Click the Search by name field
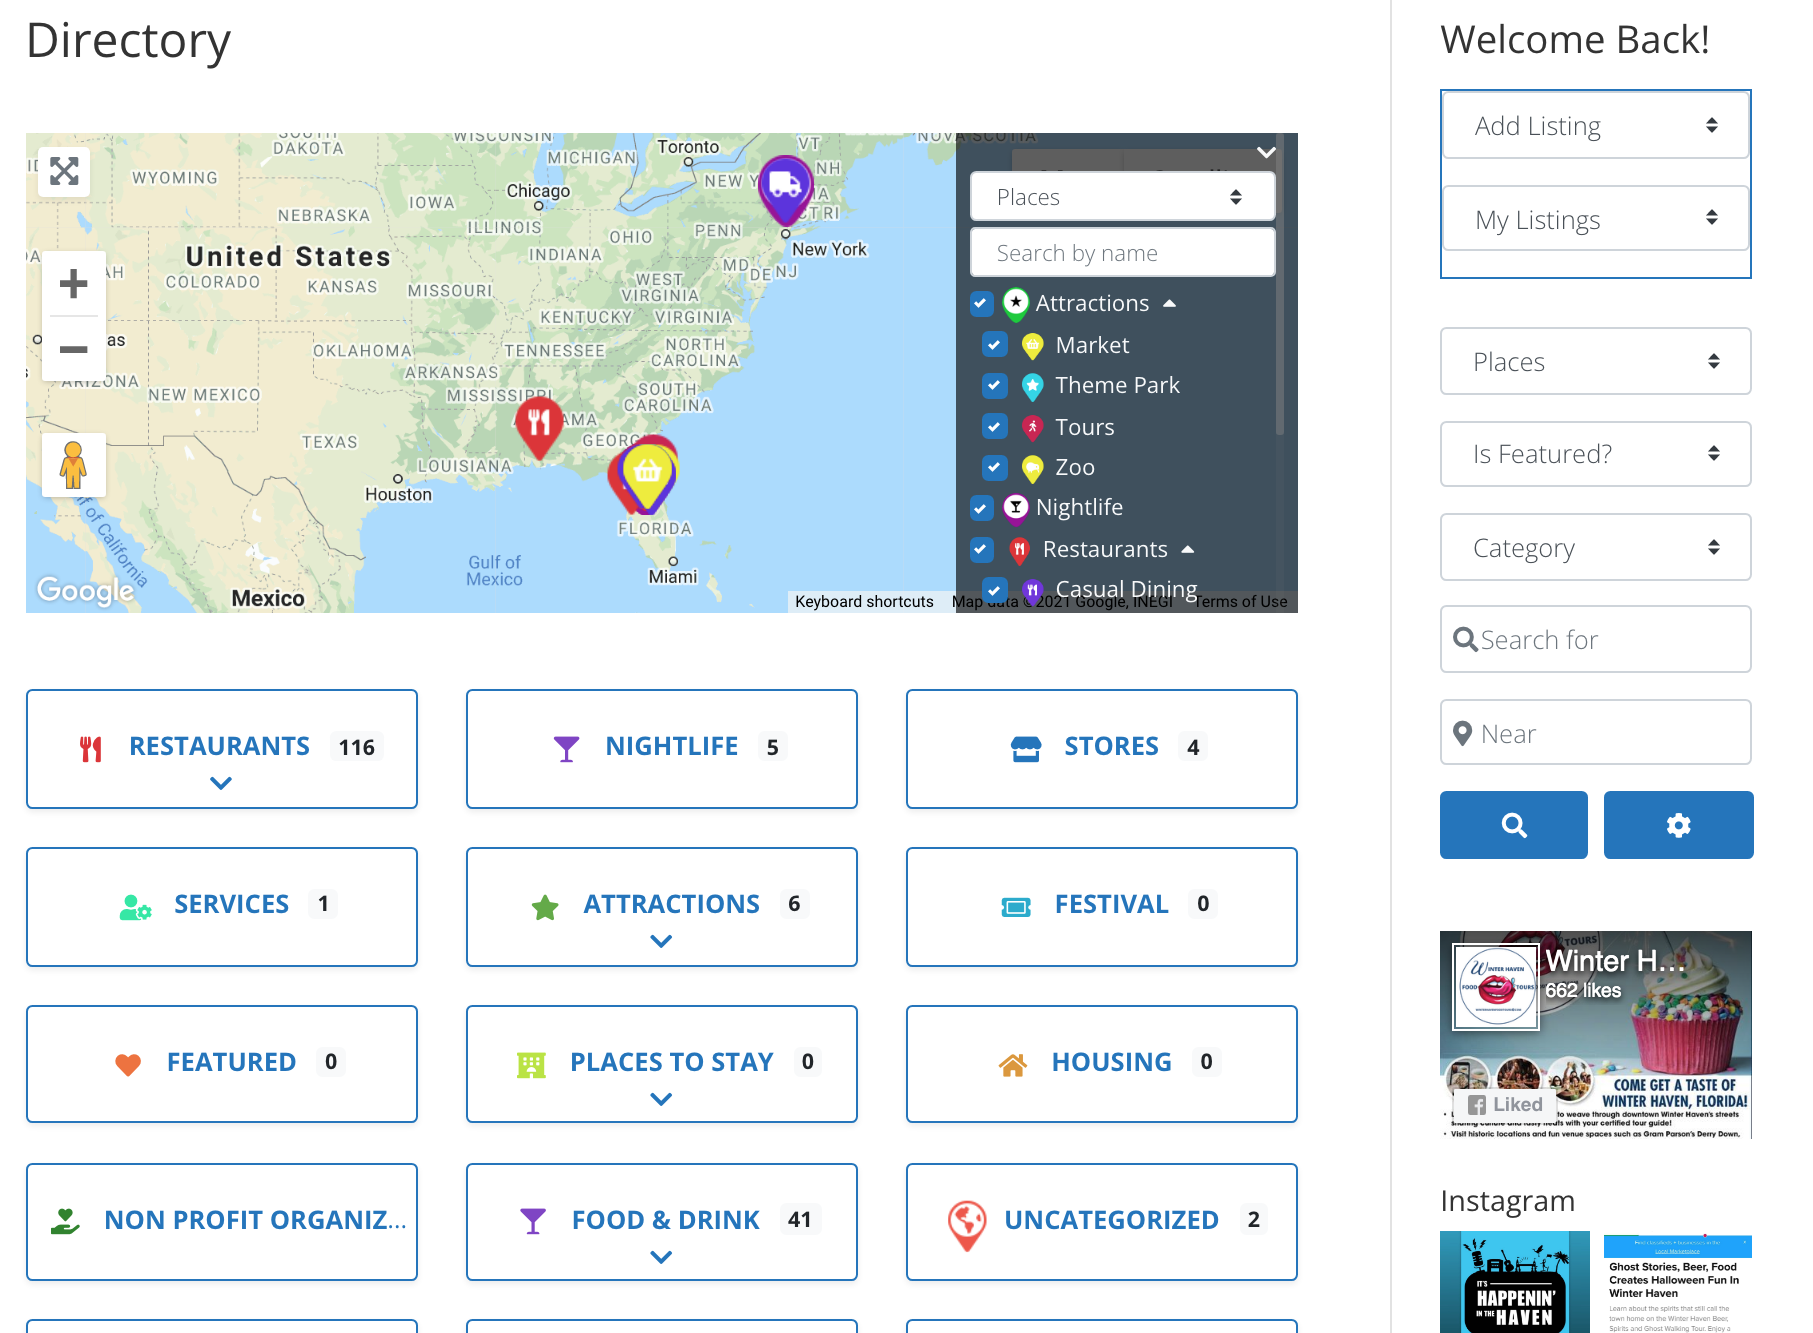 tap(1122, 253)
